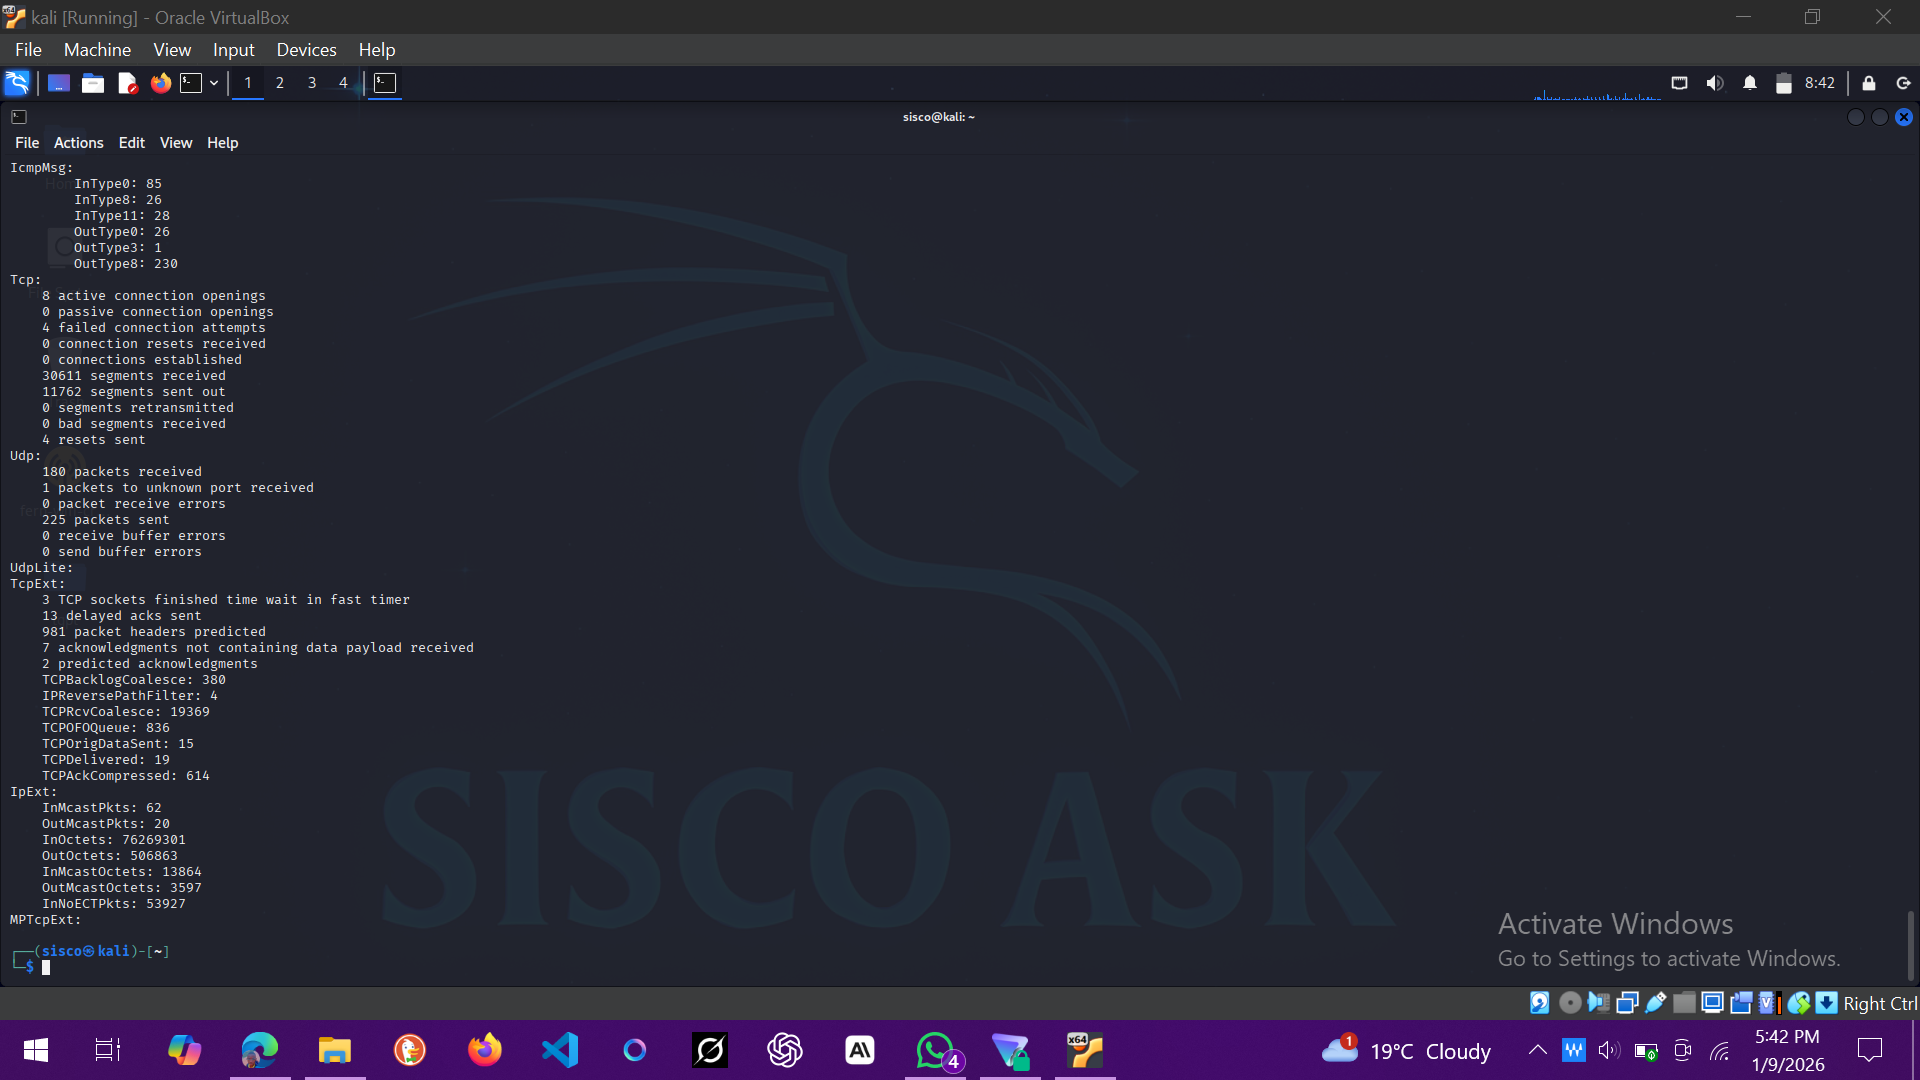Select the sisco@kali terminal in the Kali task list
1920x1080 pixels.
click(385, 83)
